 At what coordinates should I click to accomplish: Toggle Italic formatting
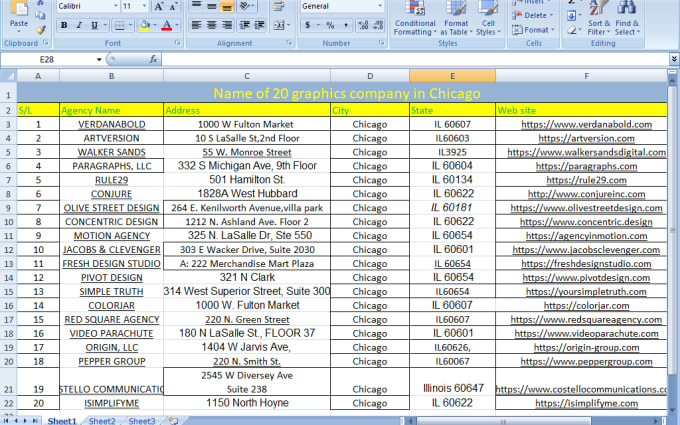pyautogui.click(x=79, y=26)
